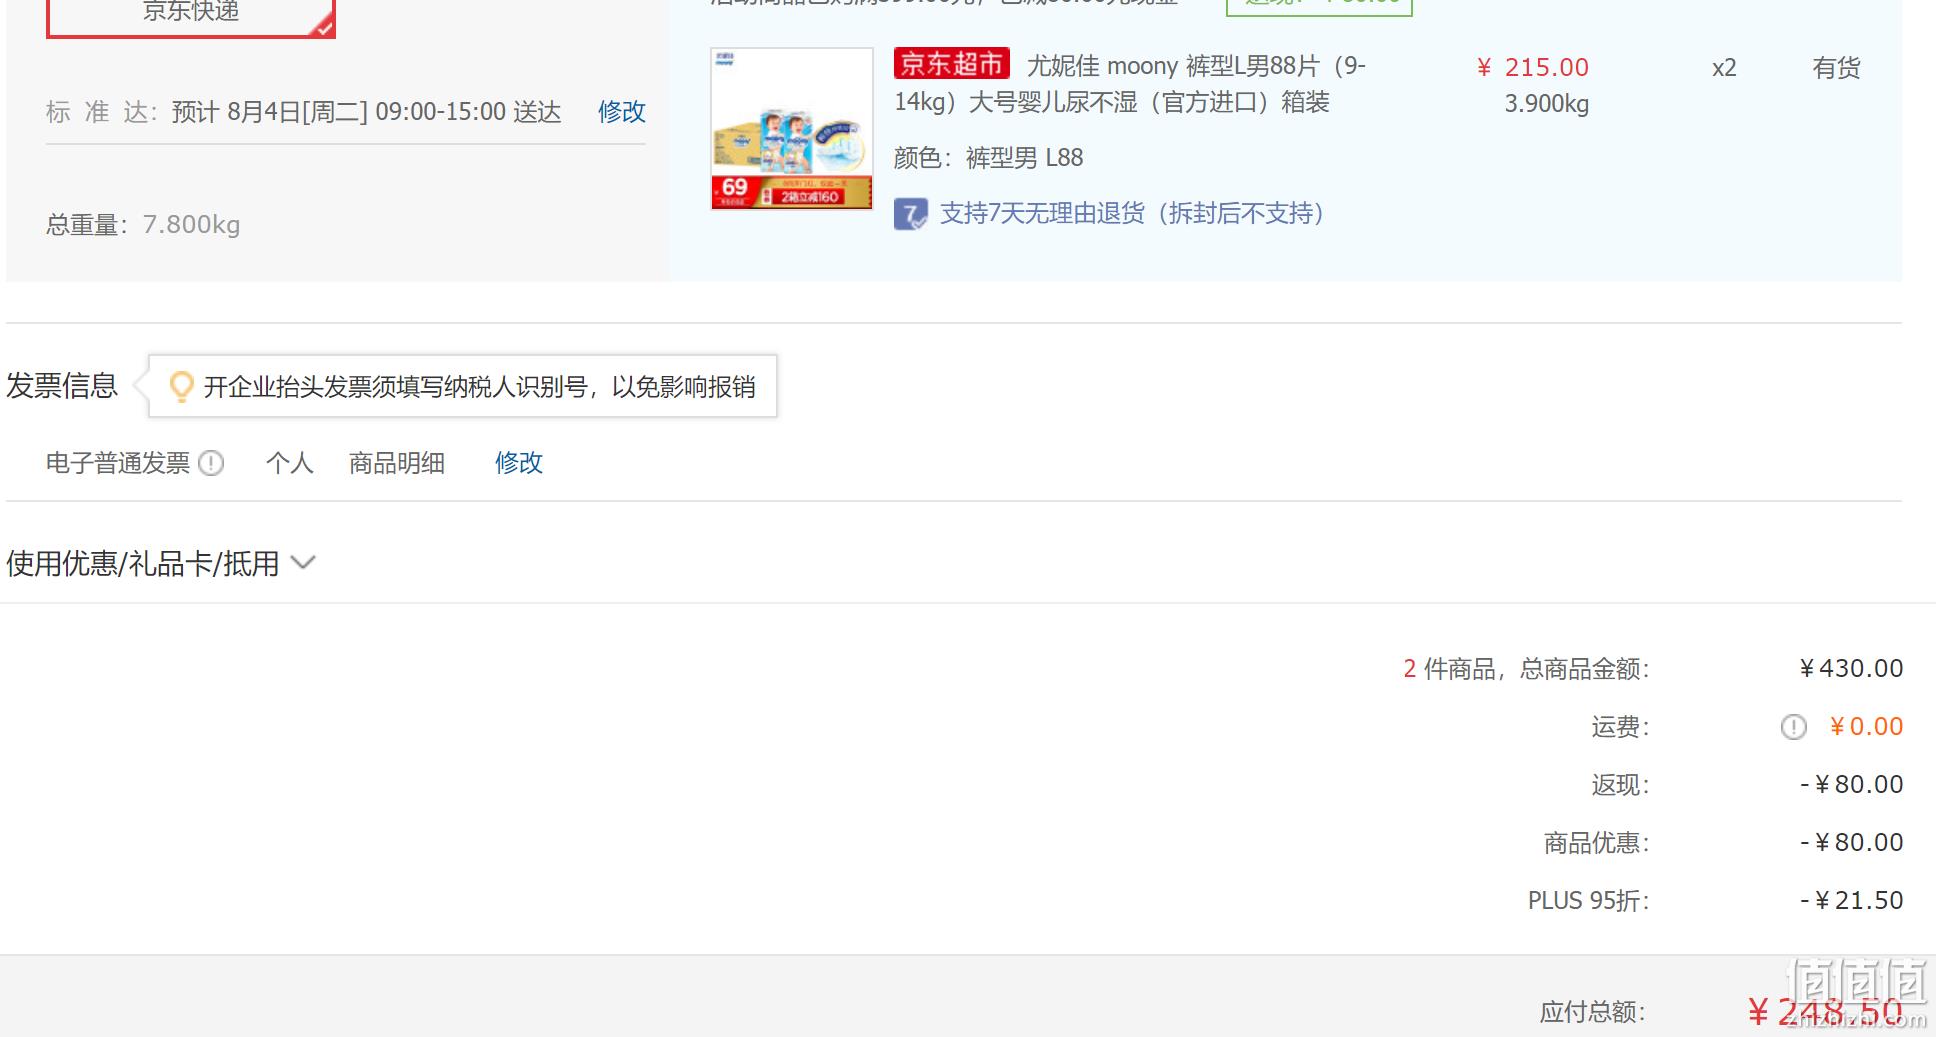The image size is (1936, 1037).
Task: Click the 2 件商品，总商品金额 label
Action: pyautogui.click(x=1526, y=669)
